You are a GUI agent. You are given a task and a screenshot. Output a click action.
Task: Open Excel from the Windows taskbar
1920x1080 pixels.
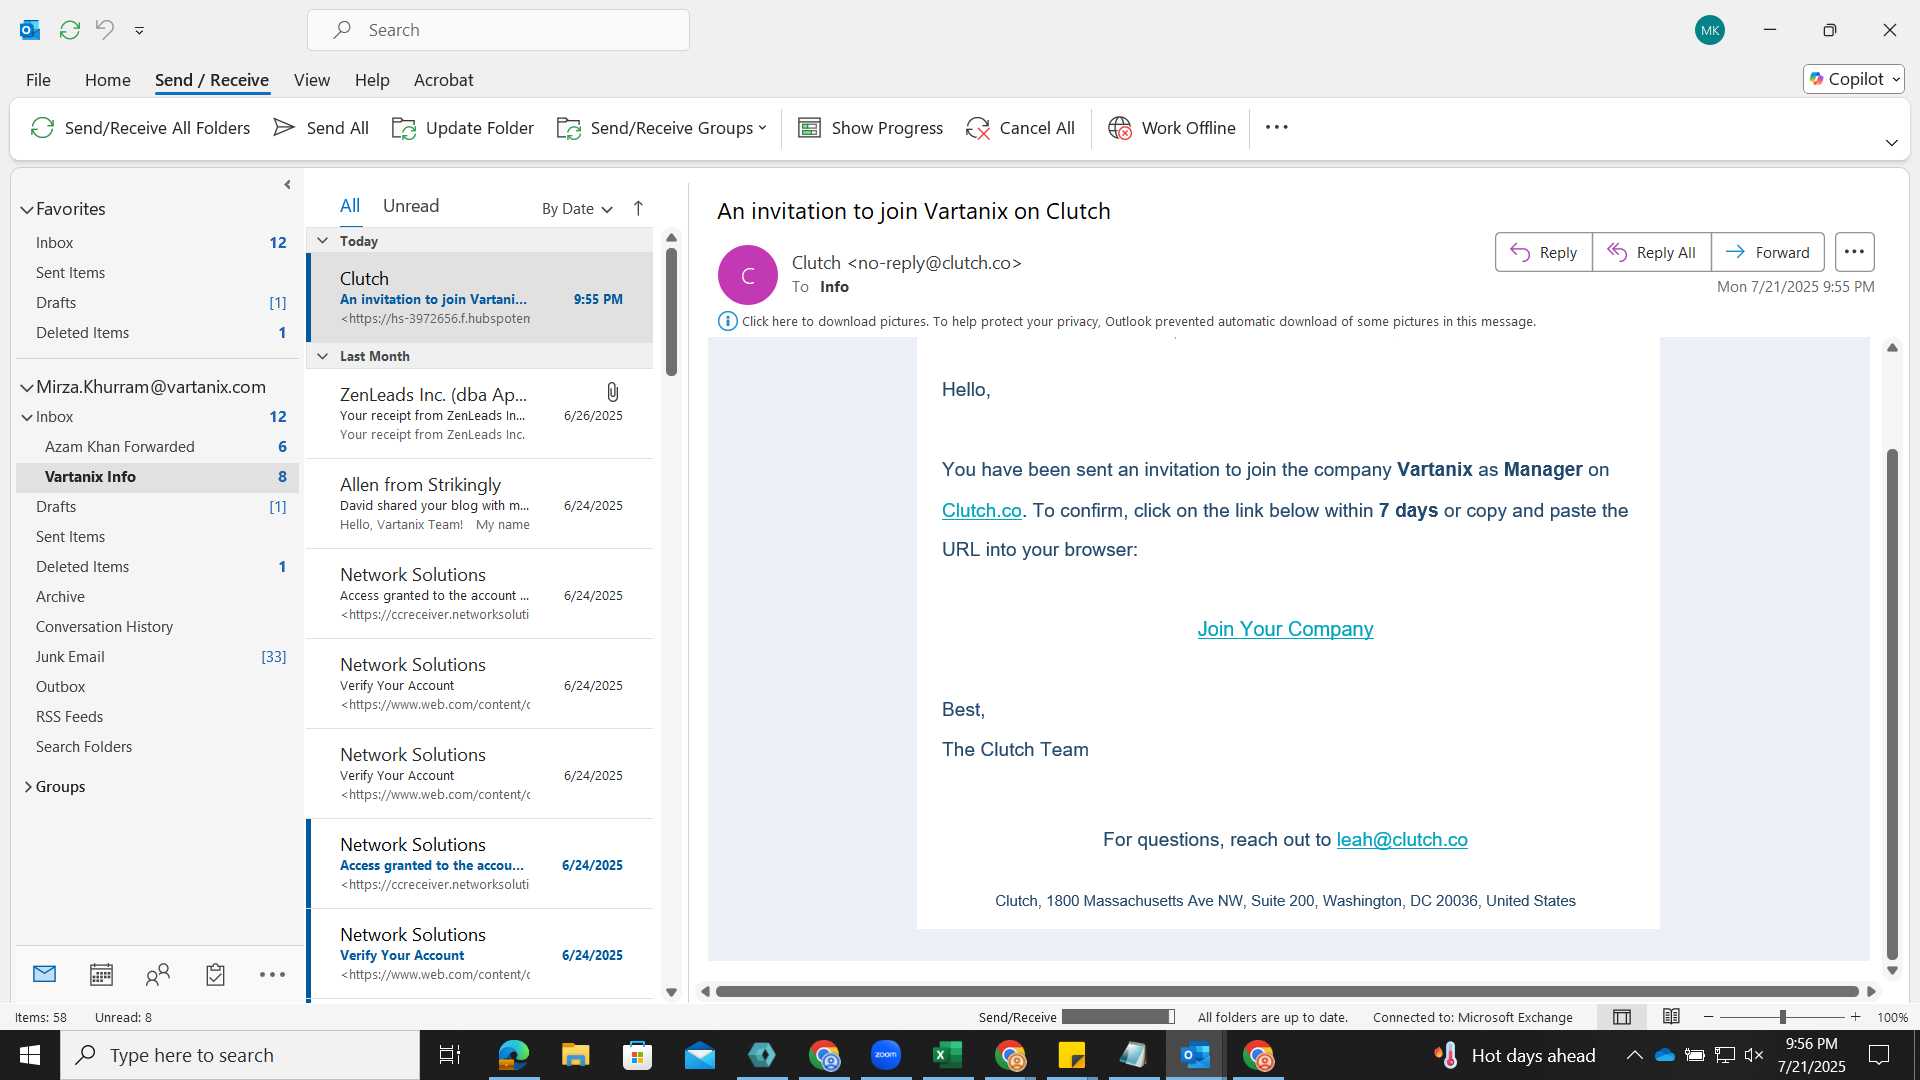coord(947,1055)
